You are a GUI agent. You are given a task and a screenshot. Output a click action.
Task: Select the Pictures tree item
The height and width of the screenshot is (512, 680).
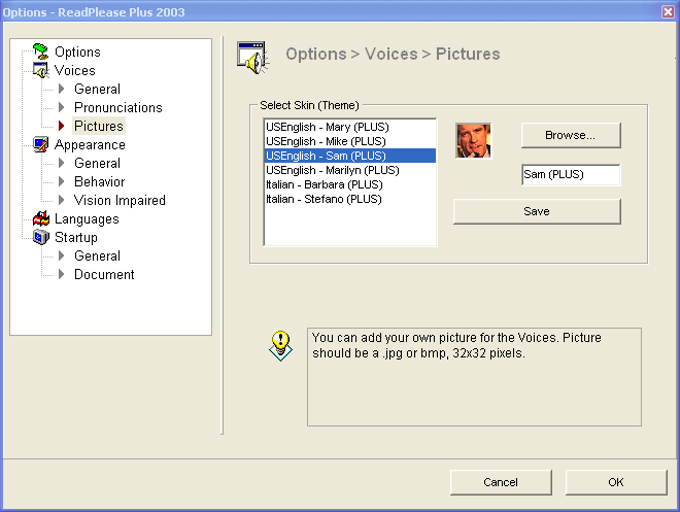coord(98,126)
